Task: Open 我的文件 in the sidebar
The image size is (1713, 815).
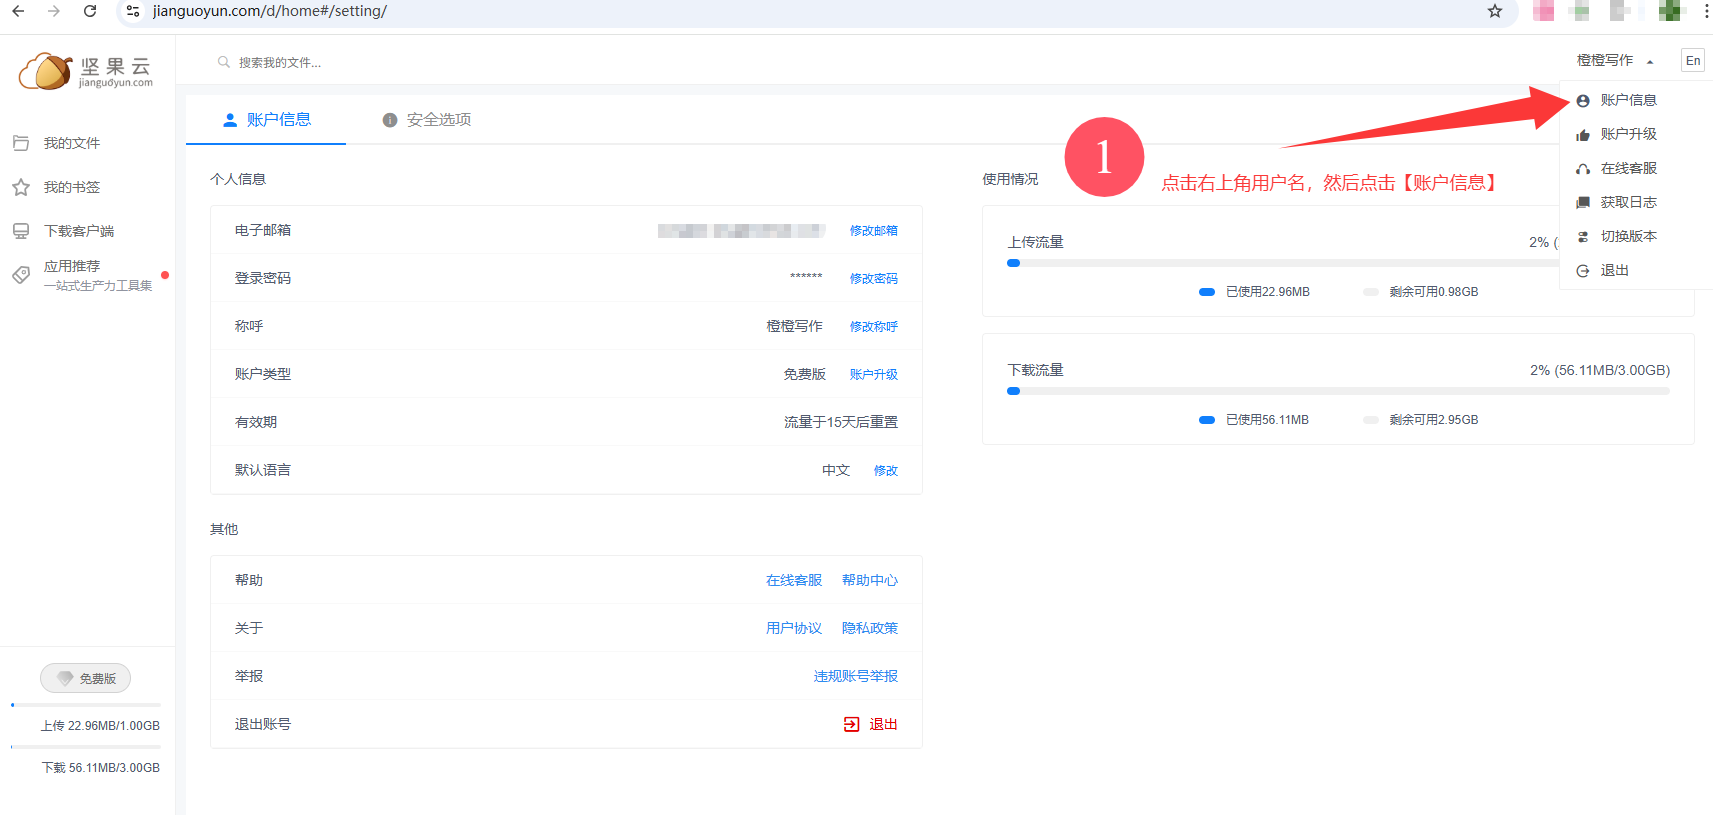Action: coord(72,143)
